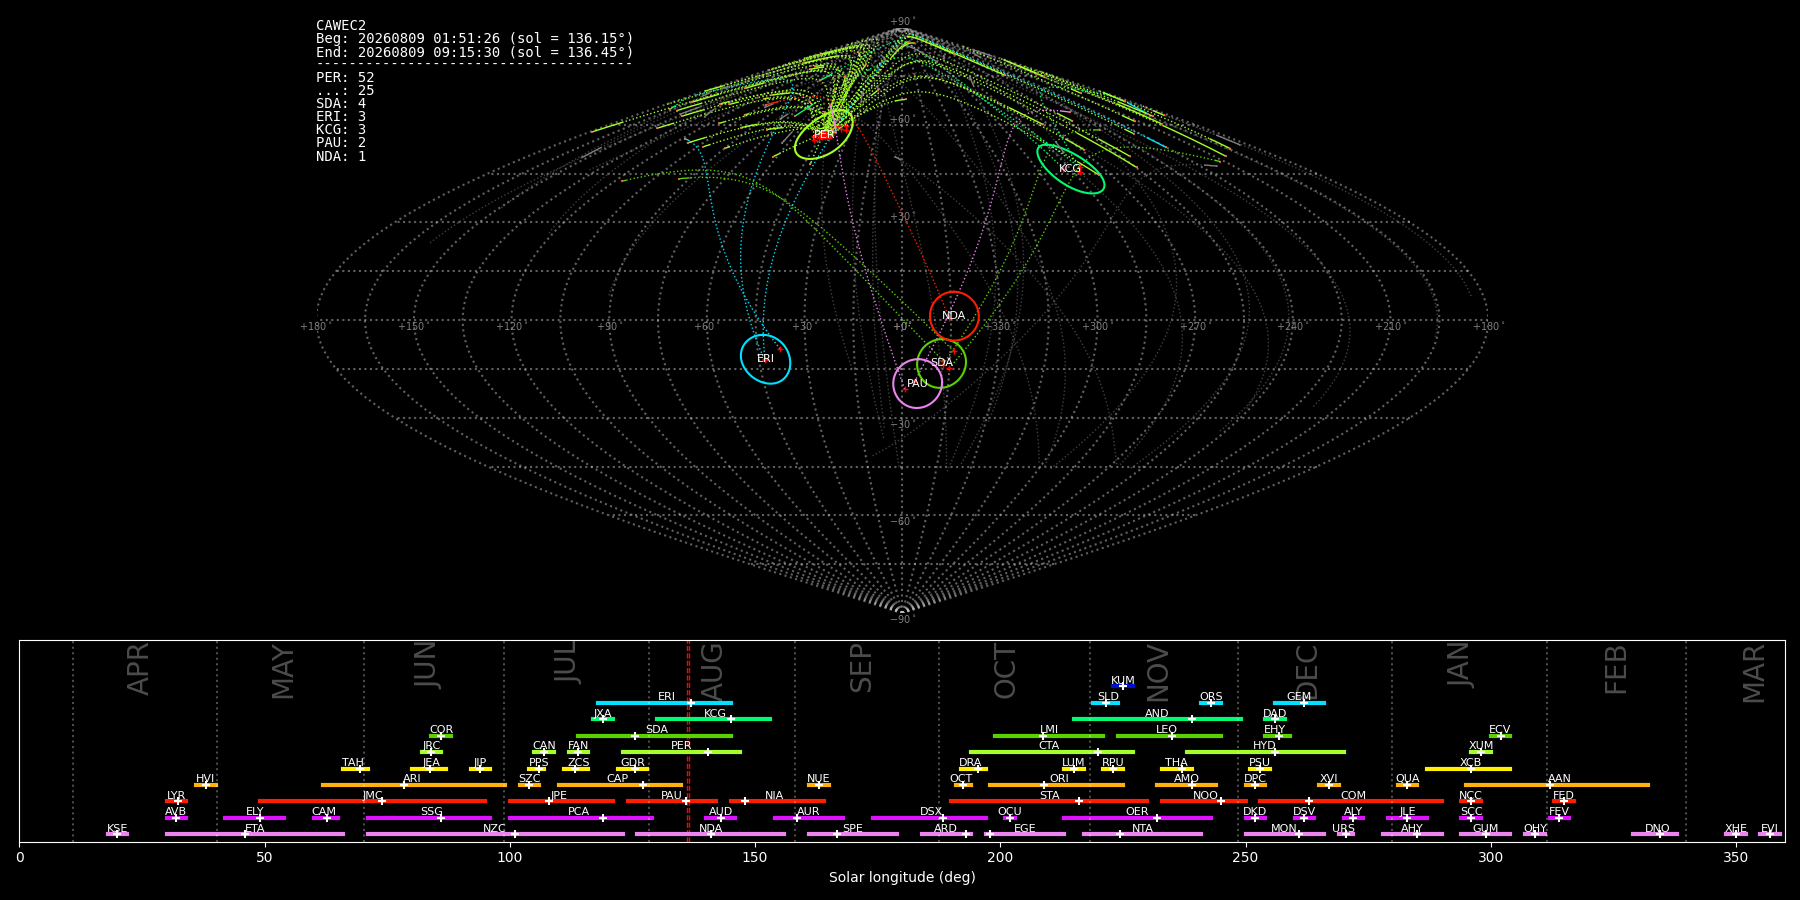
Task: Click the KUM shower marker
Action: [1122, 686]
